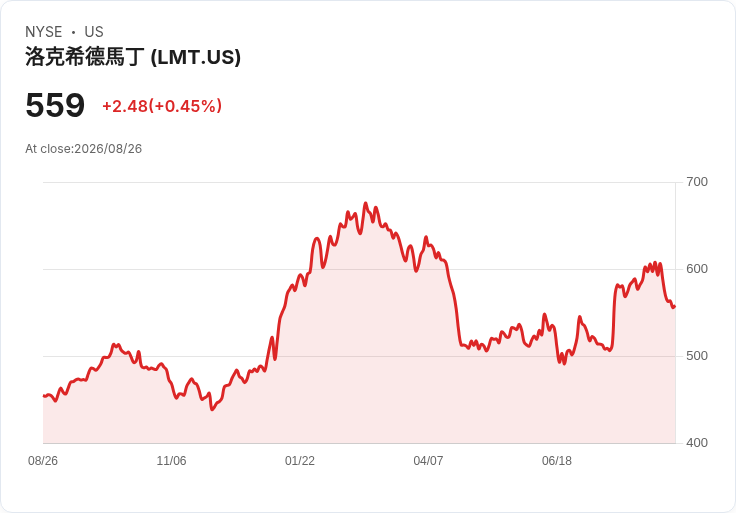Click the current price 559
The image size is (736, 513).
click(55, 105)
